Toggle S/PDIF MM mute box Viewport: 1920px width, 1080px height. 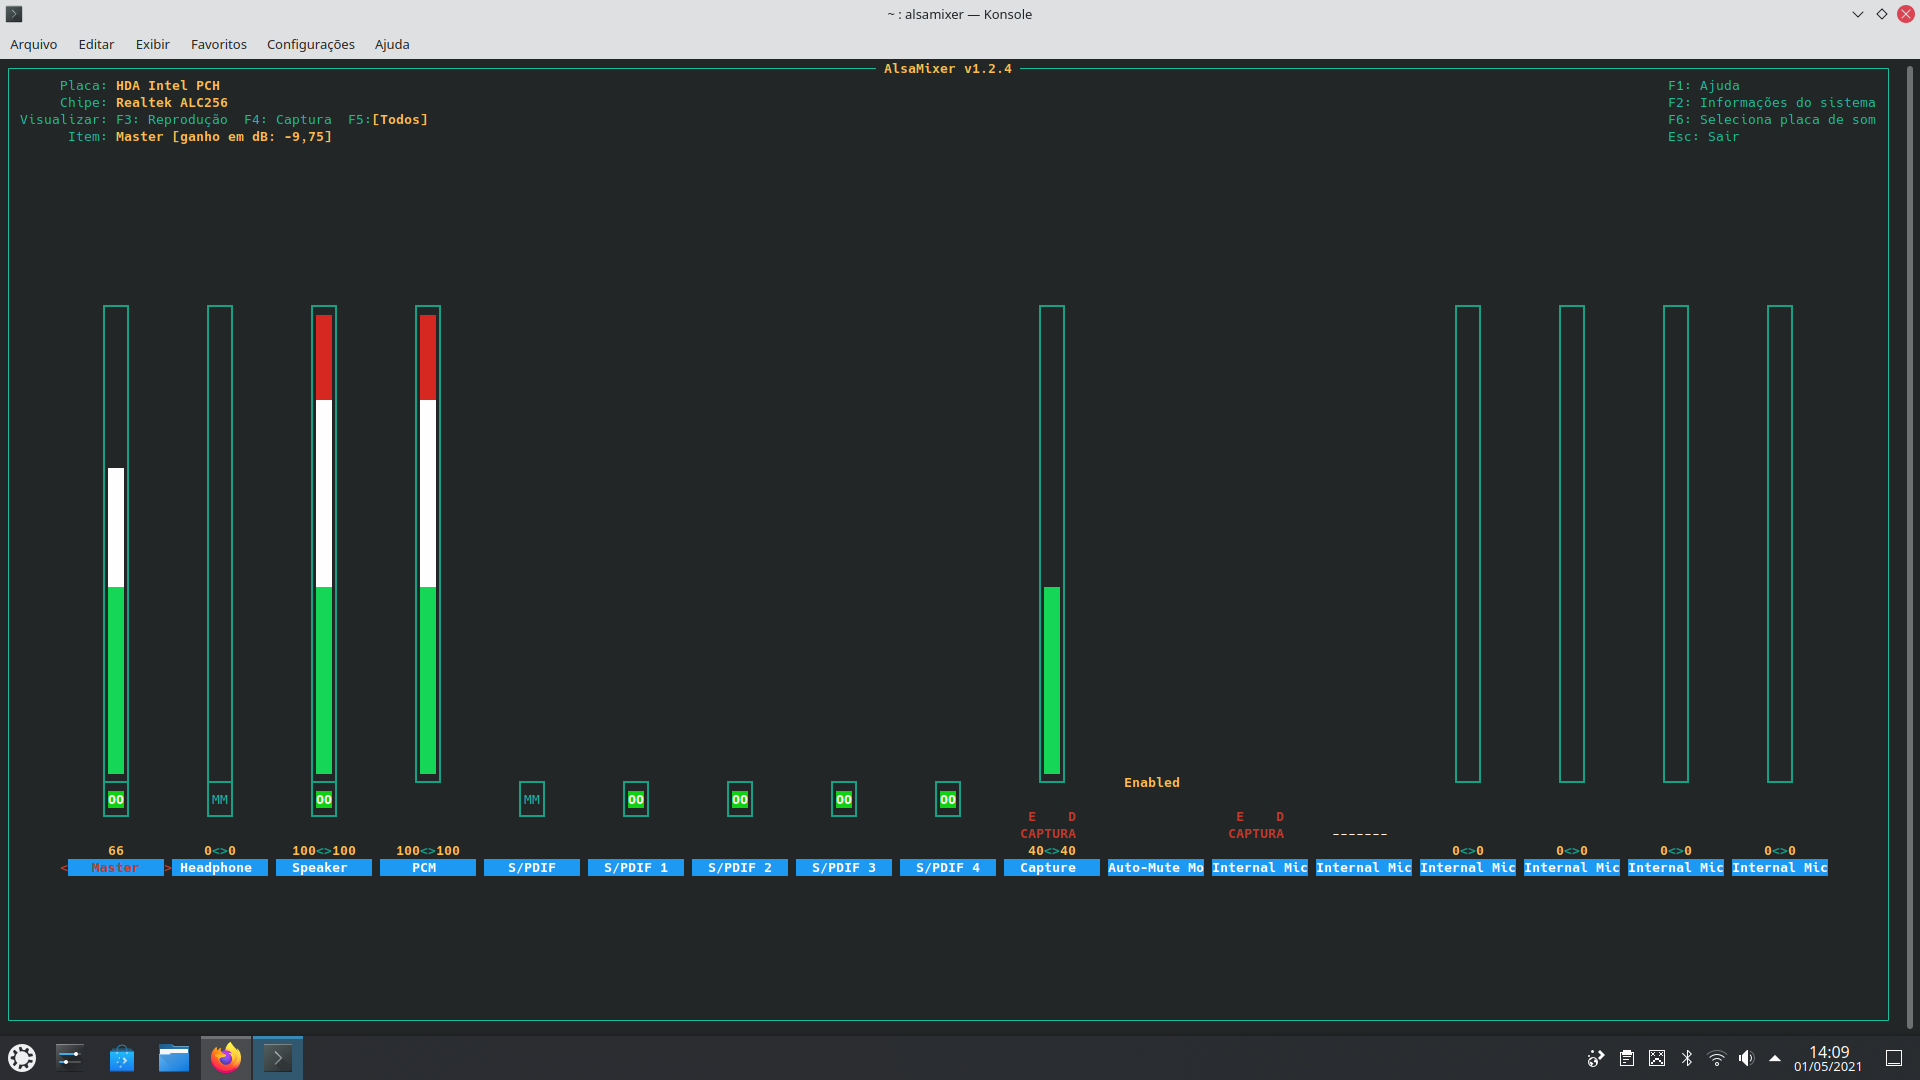point(532,799)
